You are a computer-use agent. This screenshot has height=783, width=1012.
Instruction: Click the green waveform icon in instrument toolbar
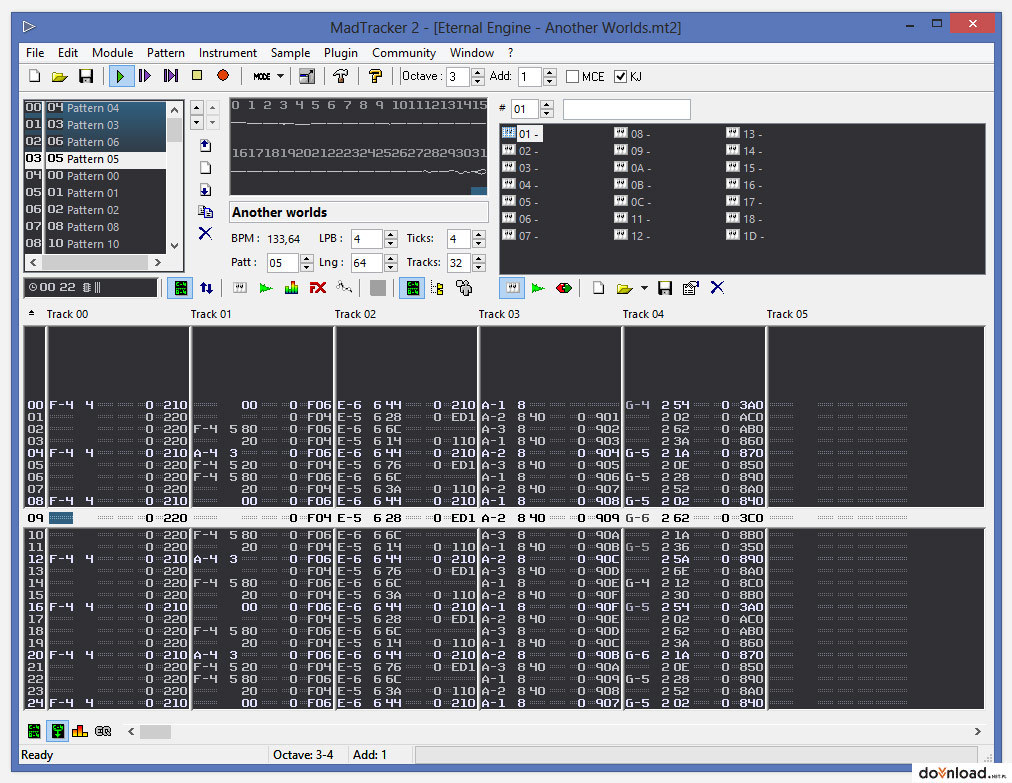coord(538,288)
